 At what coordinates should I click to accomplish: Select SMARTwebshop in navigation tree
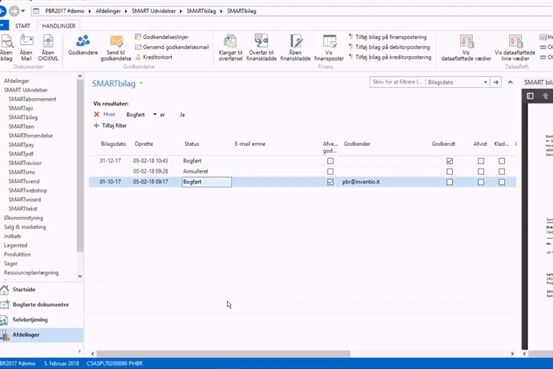coord(28,190)
